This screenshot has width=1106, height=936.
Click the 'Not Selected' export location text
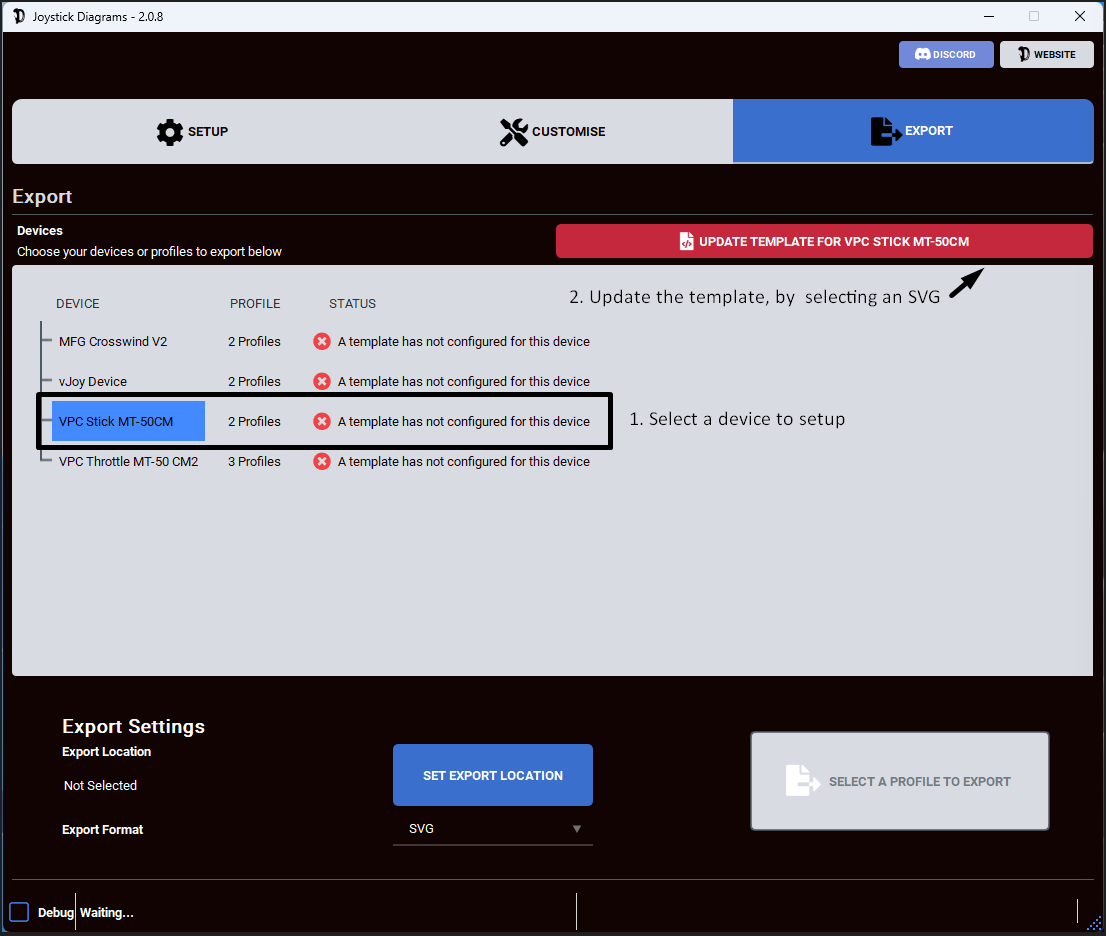point(100,786)
